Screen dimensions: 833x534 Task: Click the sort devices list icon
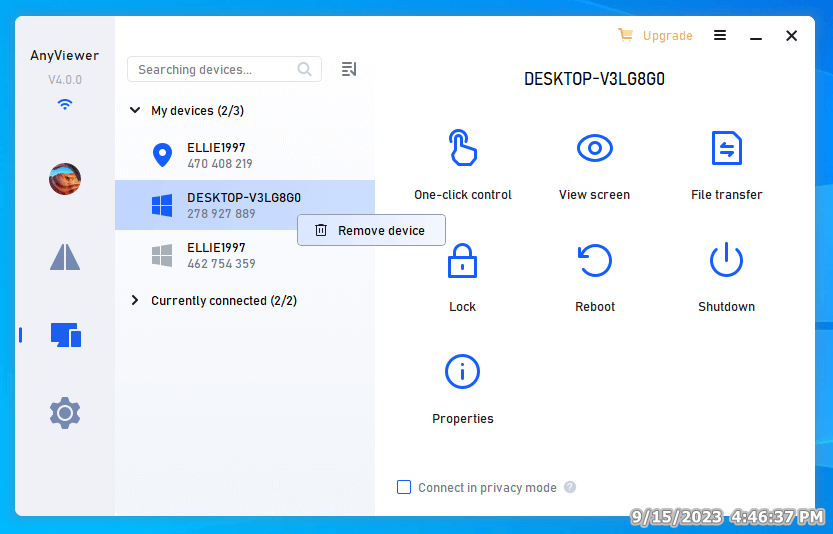348,69
